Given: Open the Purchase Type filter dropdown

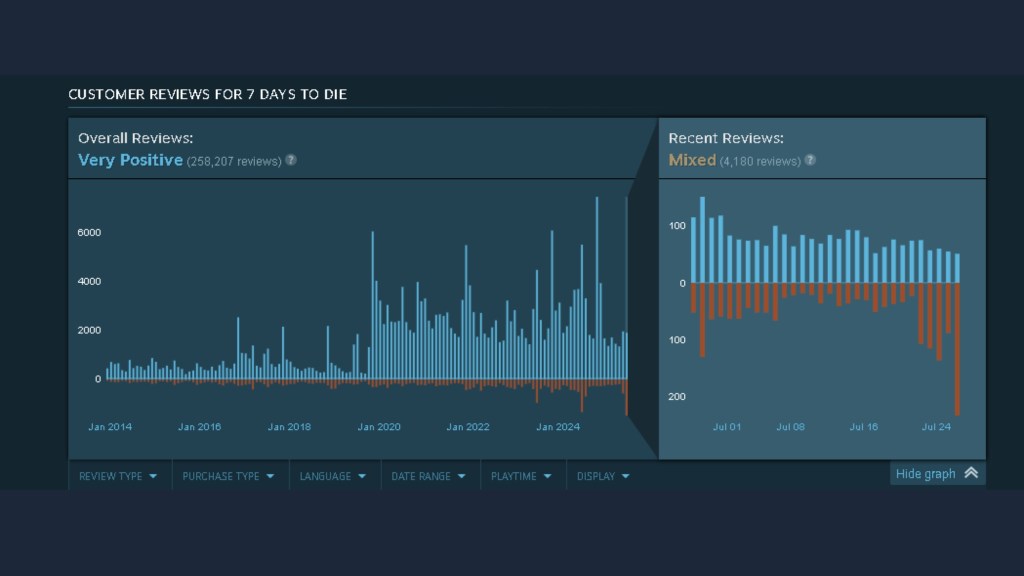Looking at the screenshot, I should click(229, 476).
